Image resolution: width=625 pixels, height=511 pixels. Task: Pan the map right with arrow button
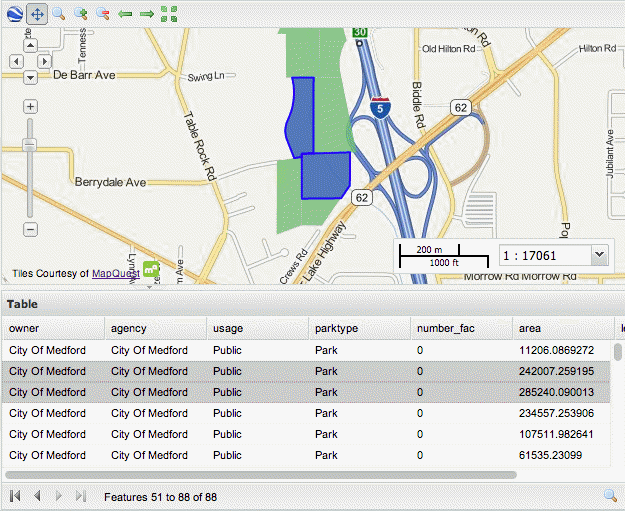[x=45, y=61]
